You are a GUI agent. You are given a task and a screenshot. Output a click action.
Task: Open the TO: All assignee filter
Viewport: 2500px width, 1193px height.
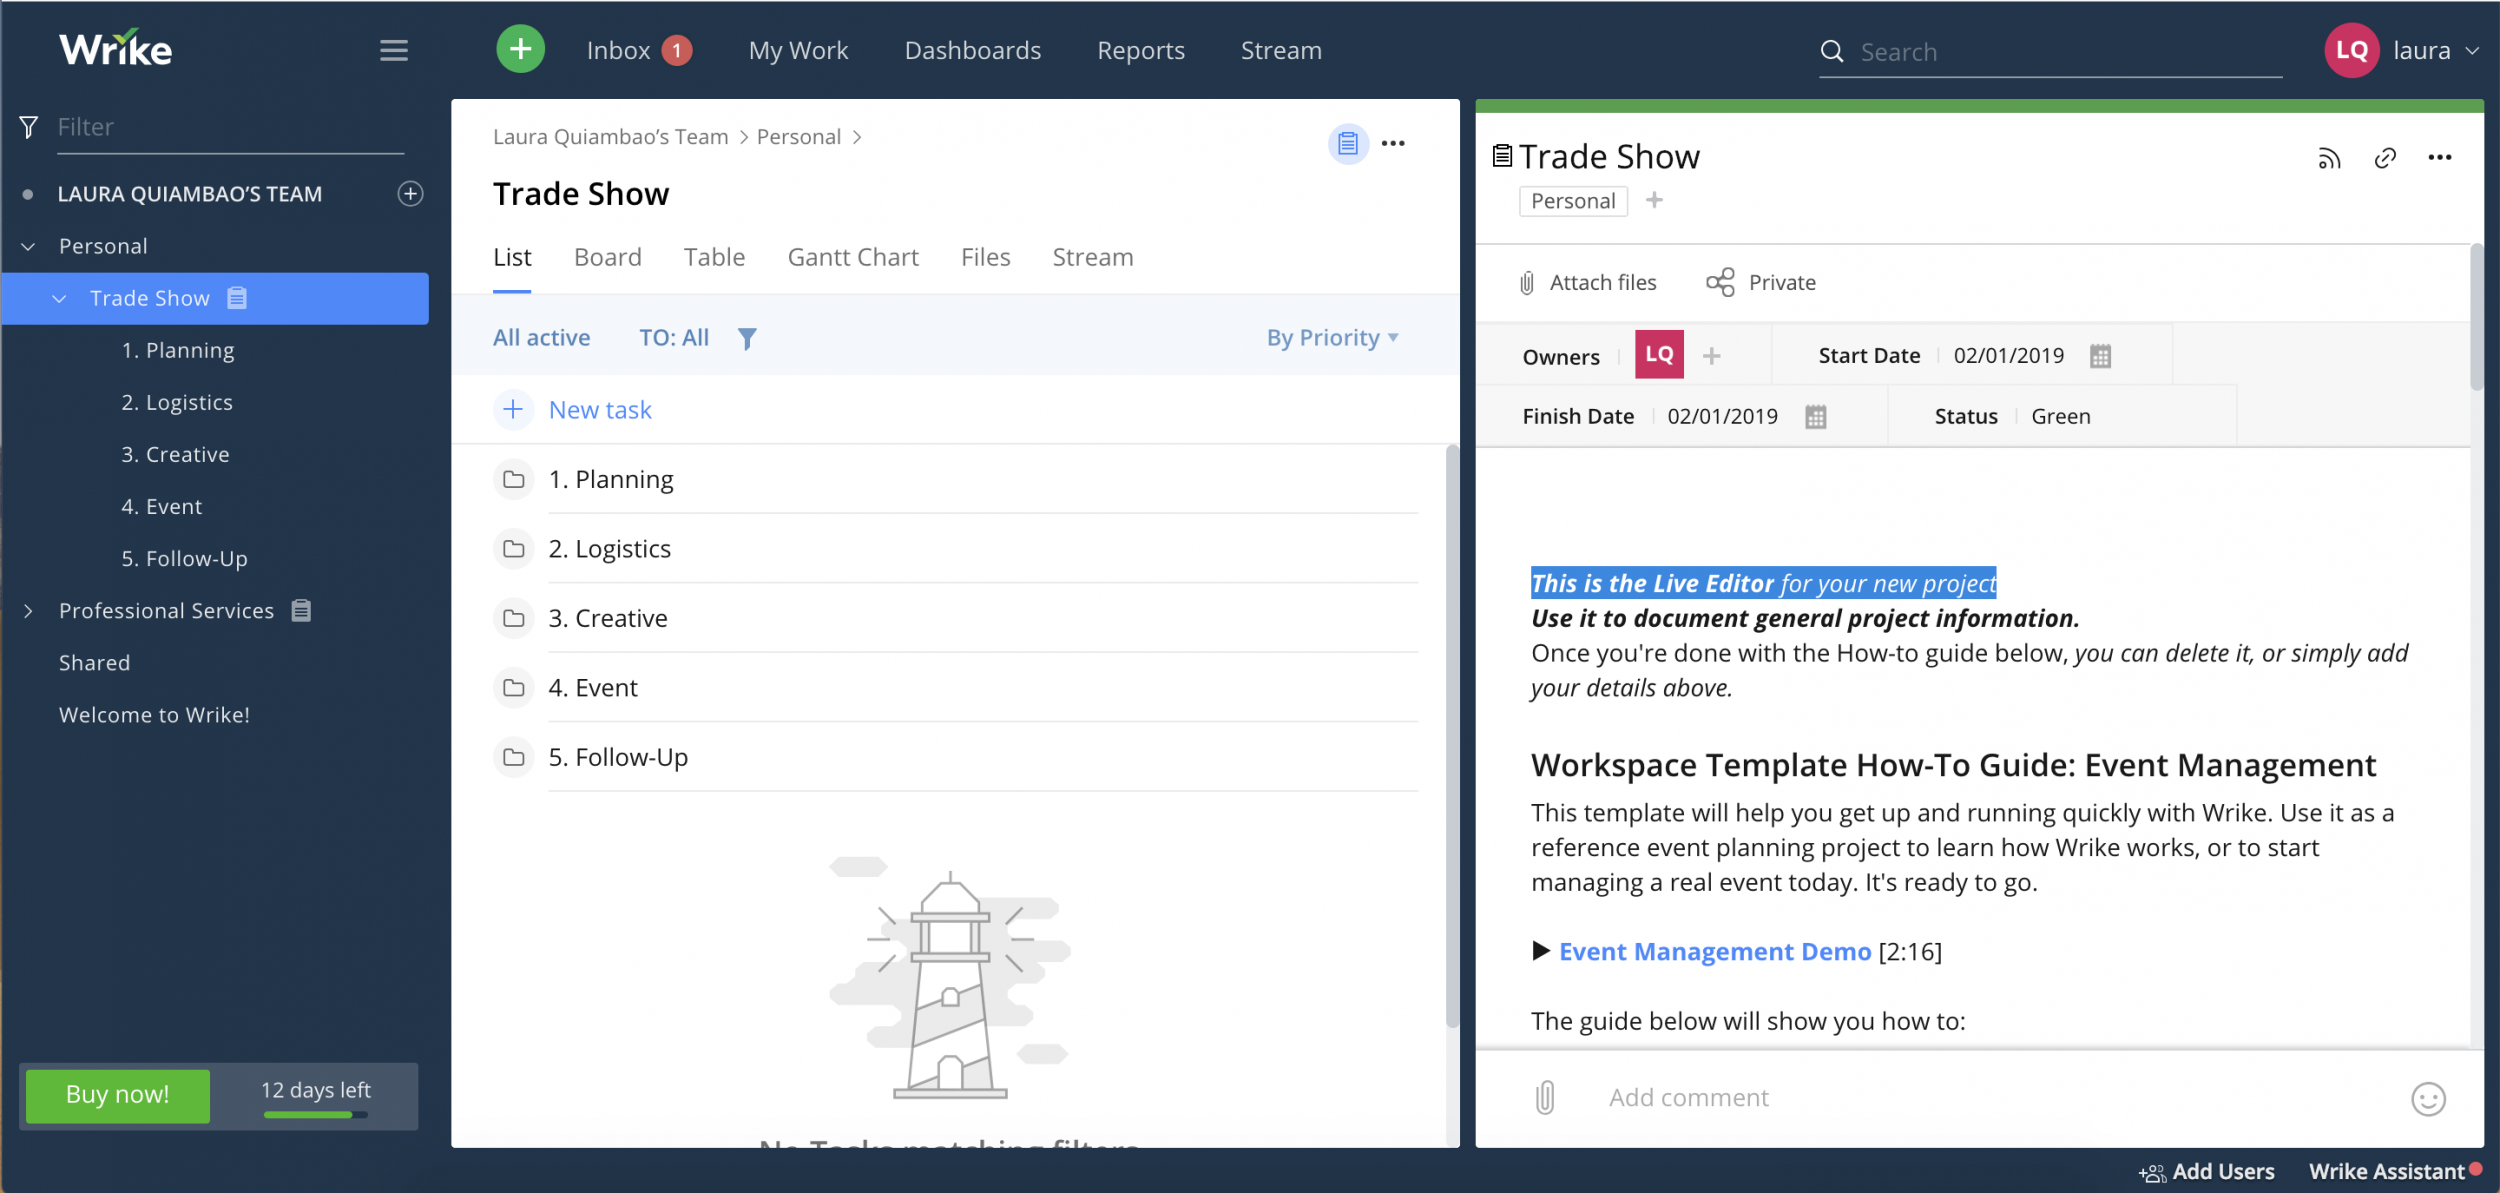(674, 338)
